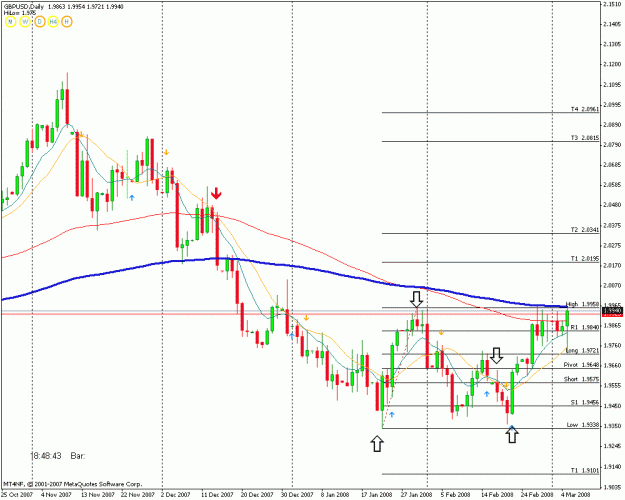Select the T3 2.0815 target level label

coord(584,138)
